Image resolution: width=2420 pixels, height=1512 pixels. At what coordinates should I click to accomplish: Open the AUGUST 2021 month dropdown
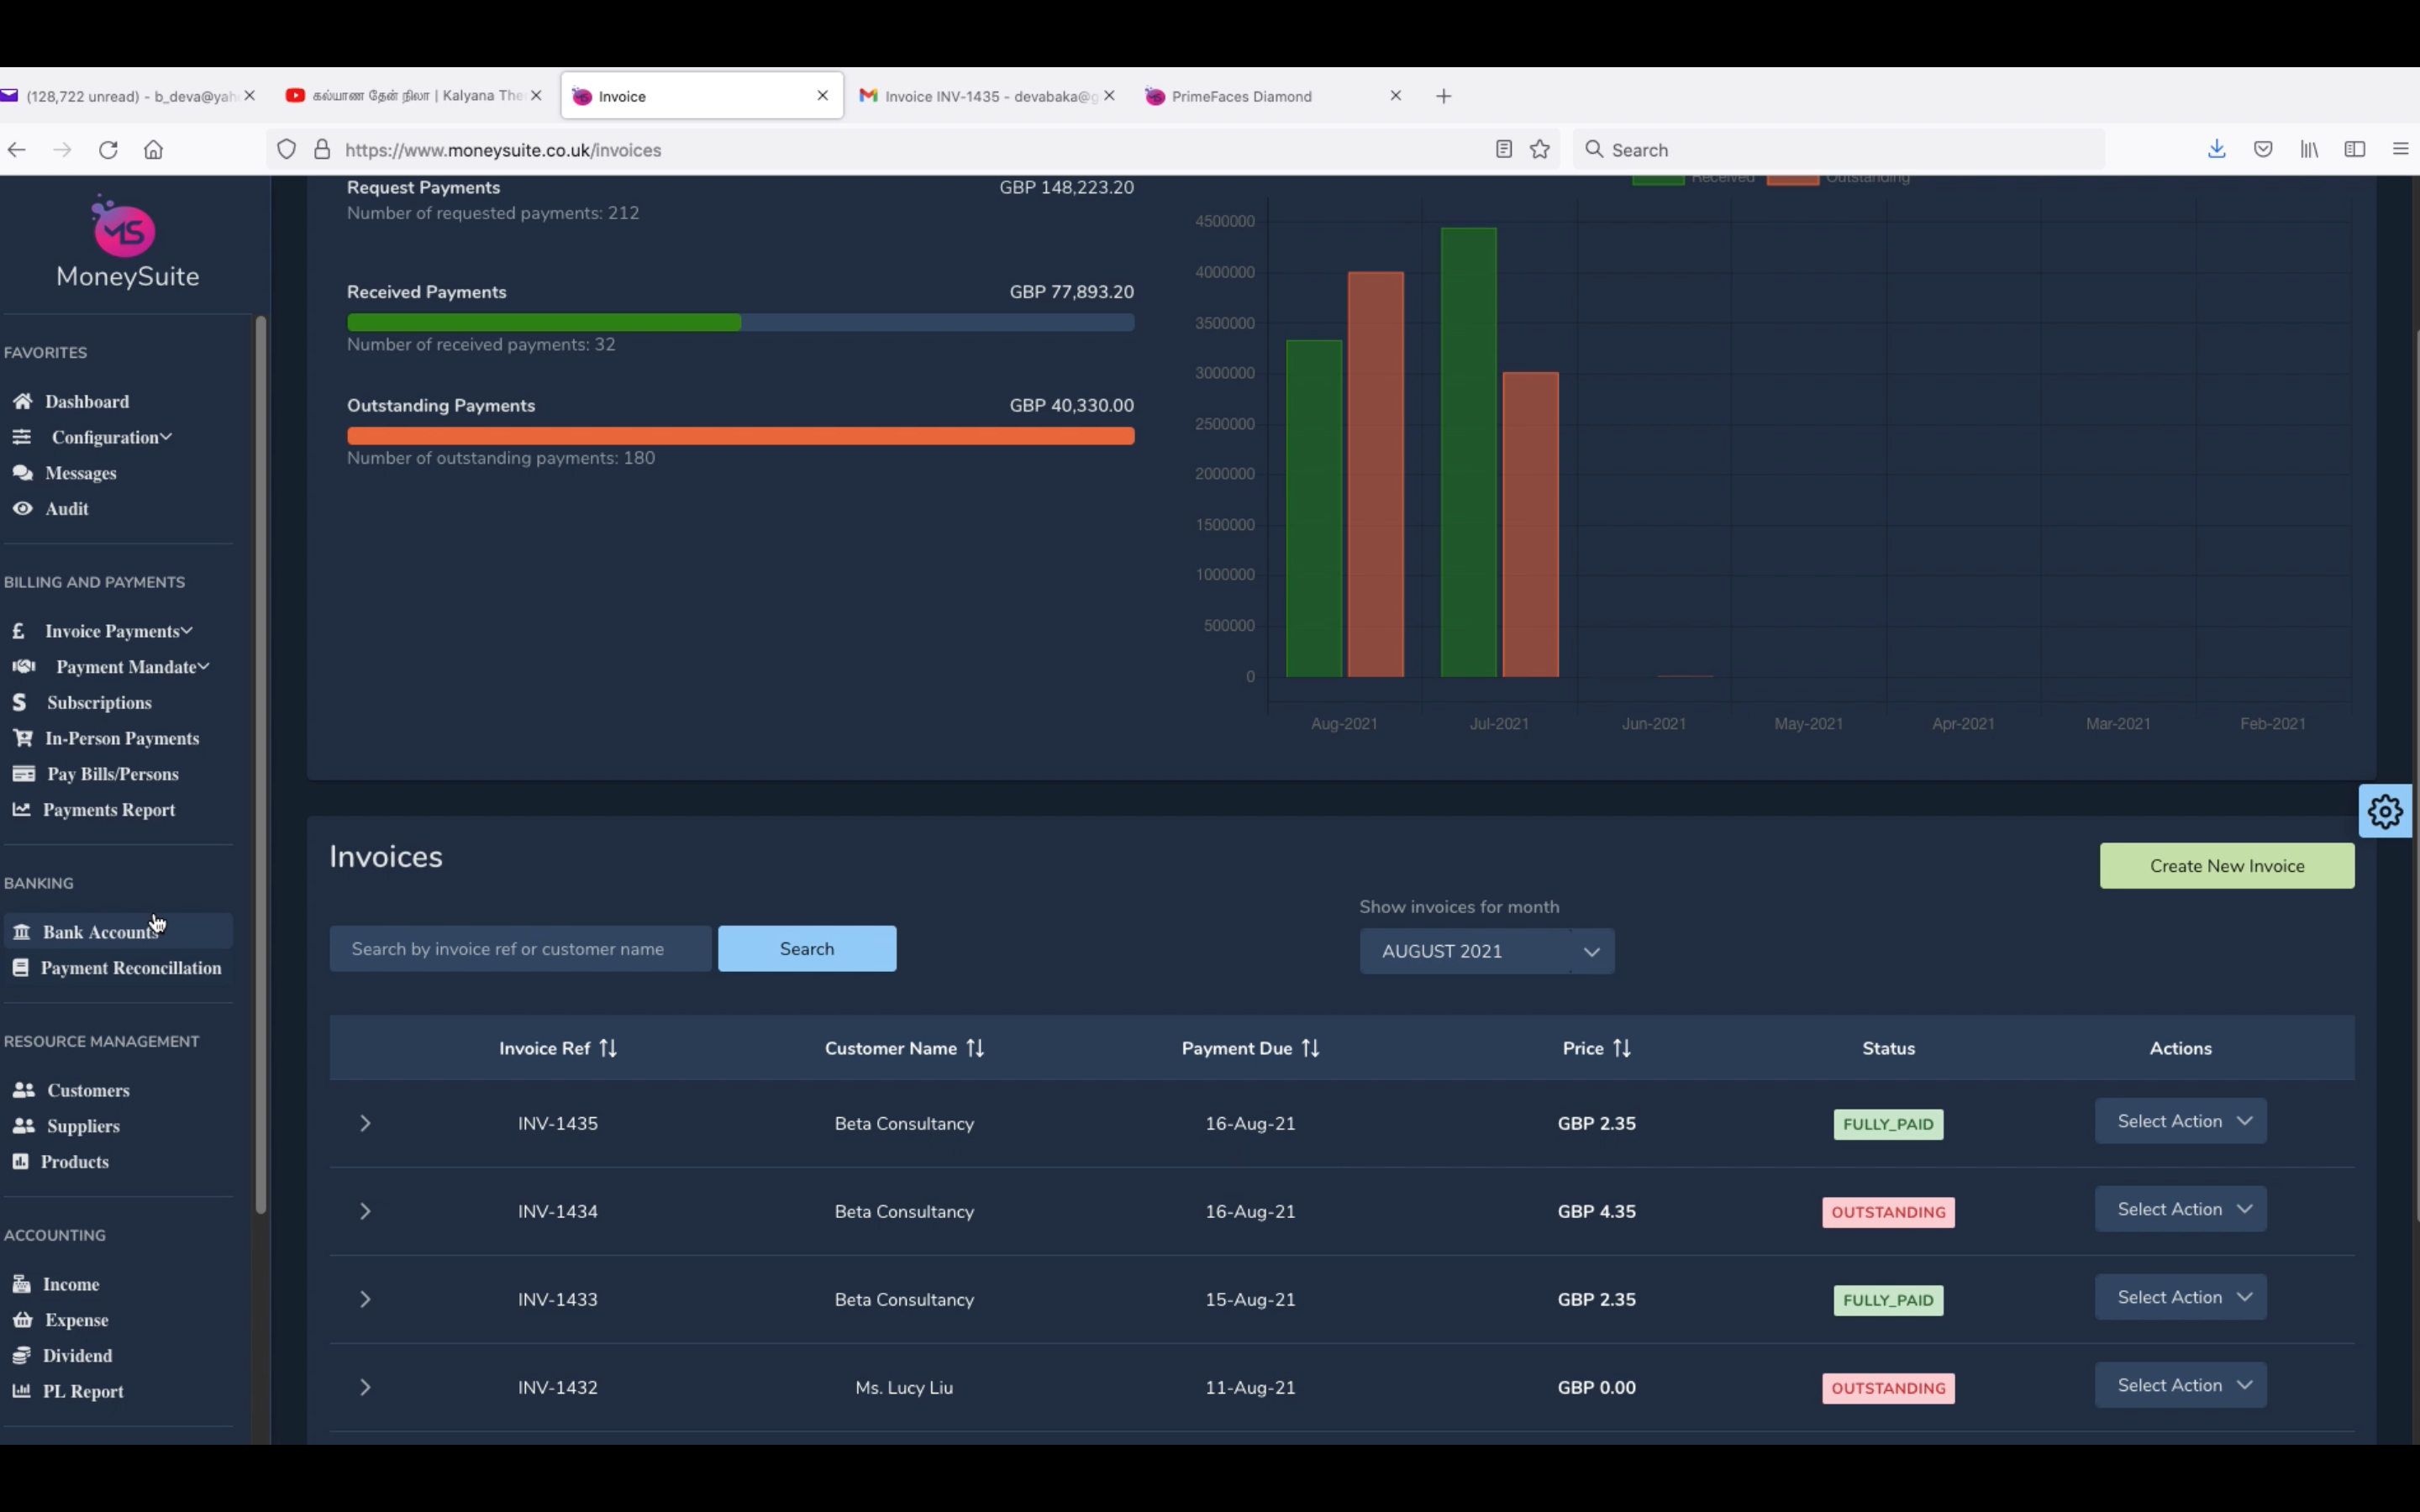point(1486,951)
